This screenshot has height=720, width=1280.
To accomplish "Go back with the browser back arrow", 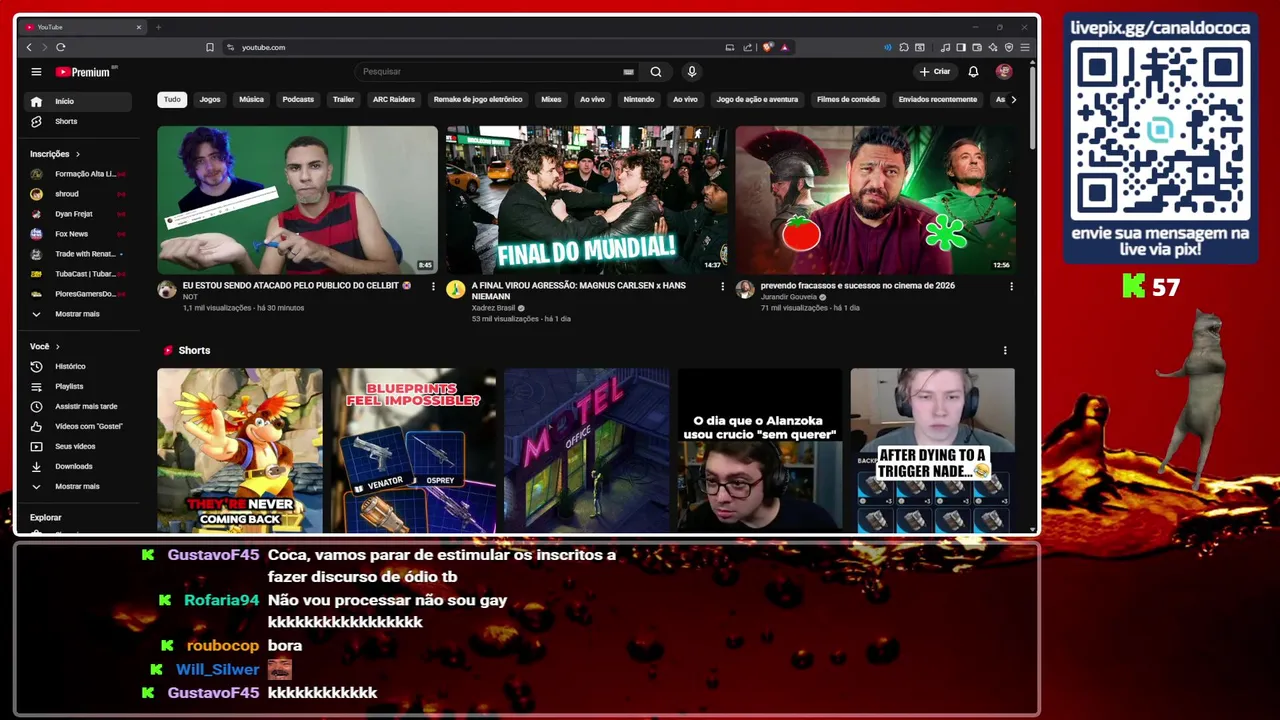I will point(29,47).
